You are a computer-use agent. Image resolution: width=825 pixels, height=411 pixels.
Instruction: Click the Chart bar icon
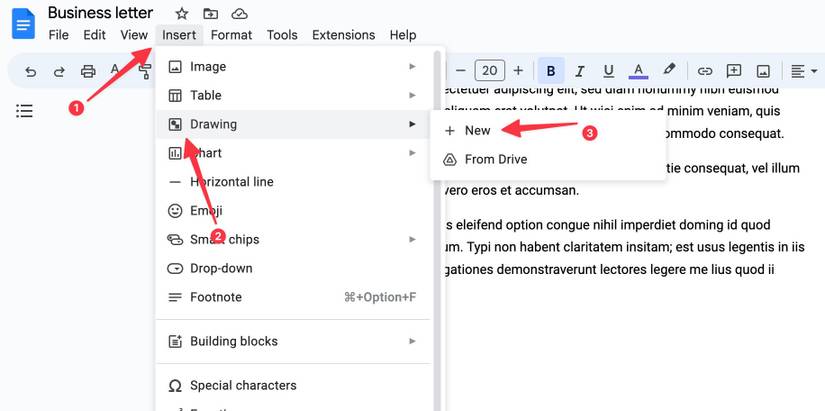[x=175, y=153]
